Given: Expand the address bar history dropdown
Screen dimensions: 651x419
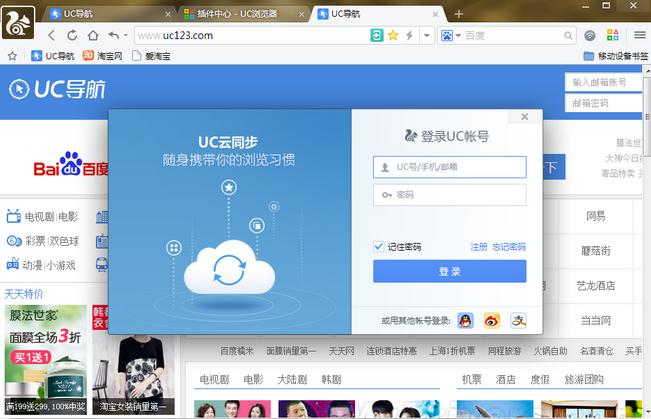Looking at the screenshot, I should click(427, 36).
